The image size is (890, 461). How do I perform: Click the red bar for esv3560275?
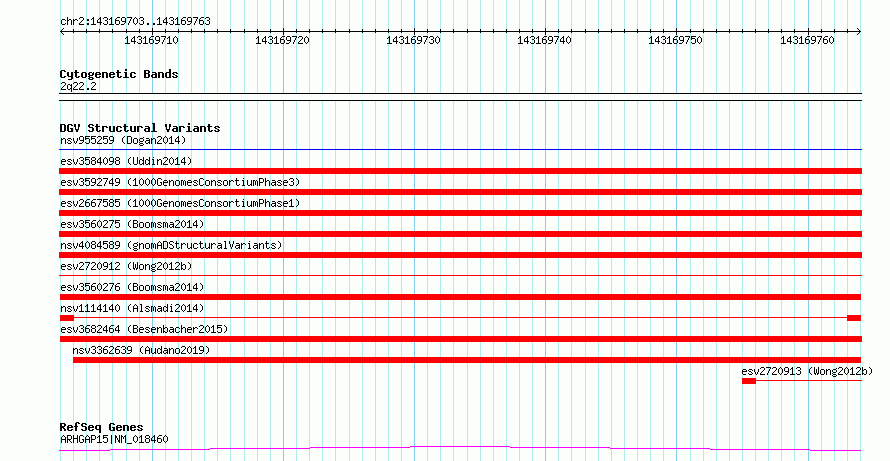tap(460, 234)
